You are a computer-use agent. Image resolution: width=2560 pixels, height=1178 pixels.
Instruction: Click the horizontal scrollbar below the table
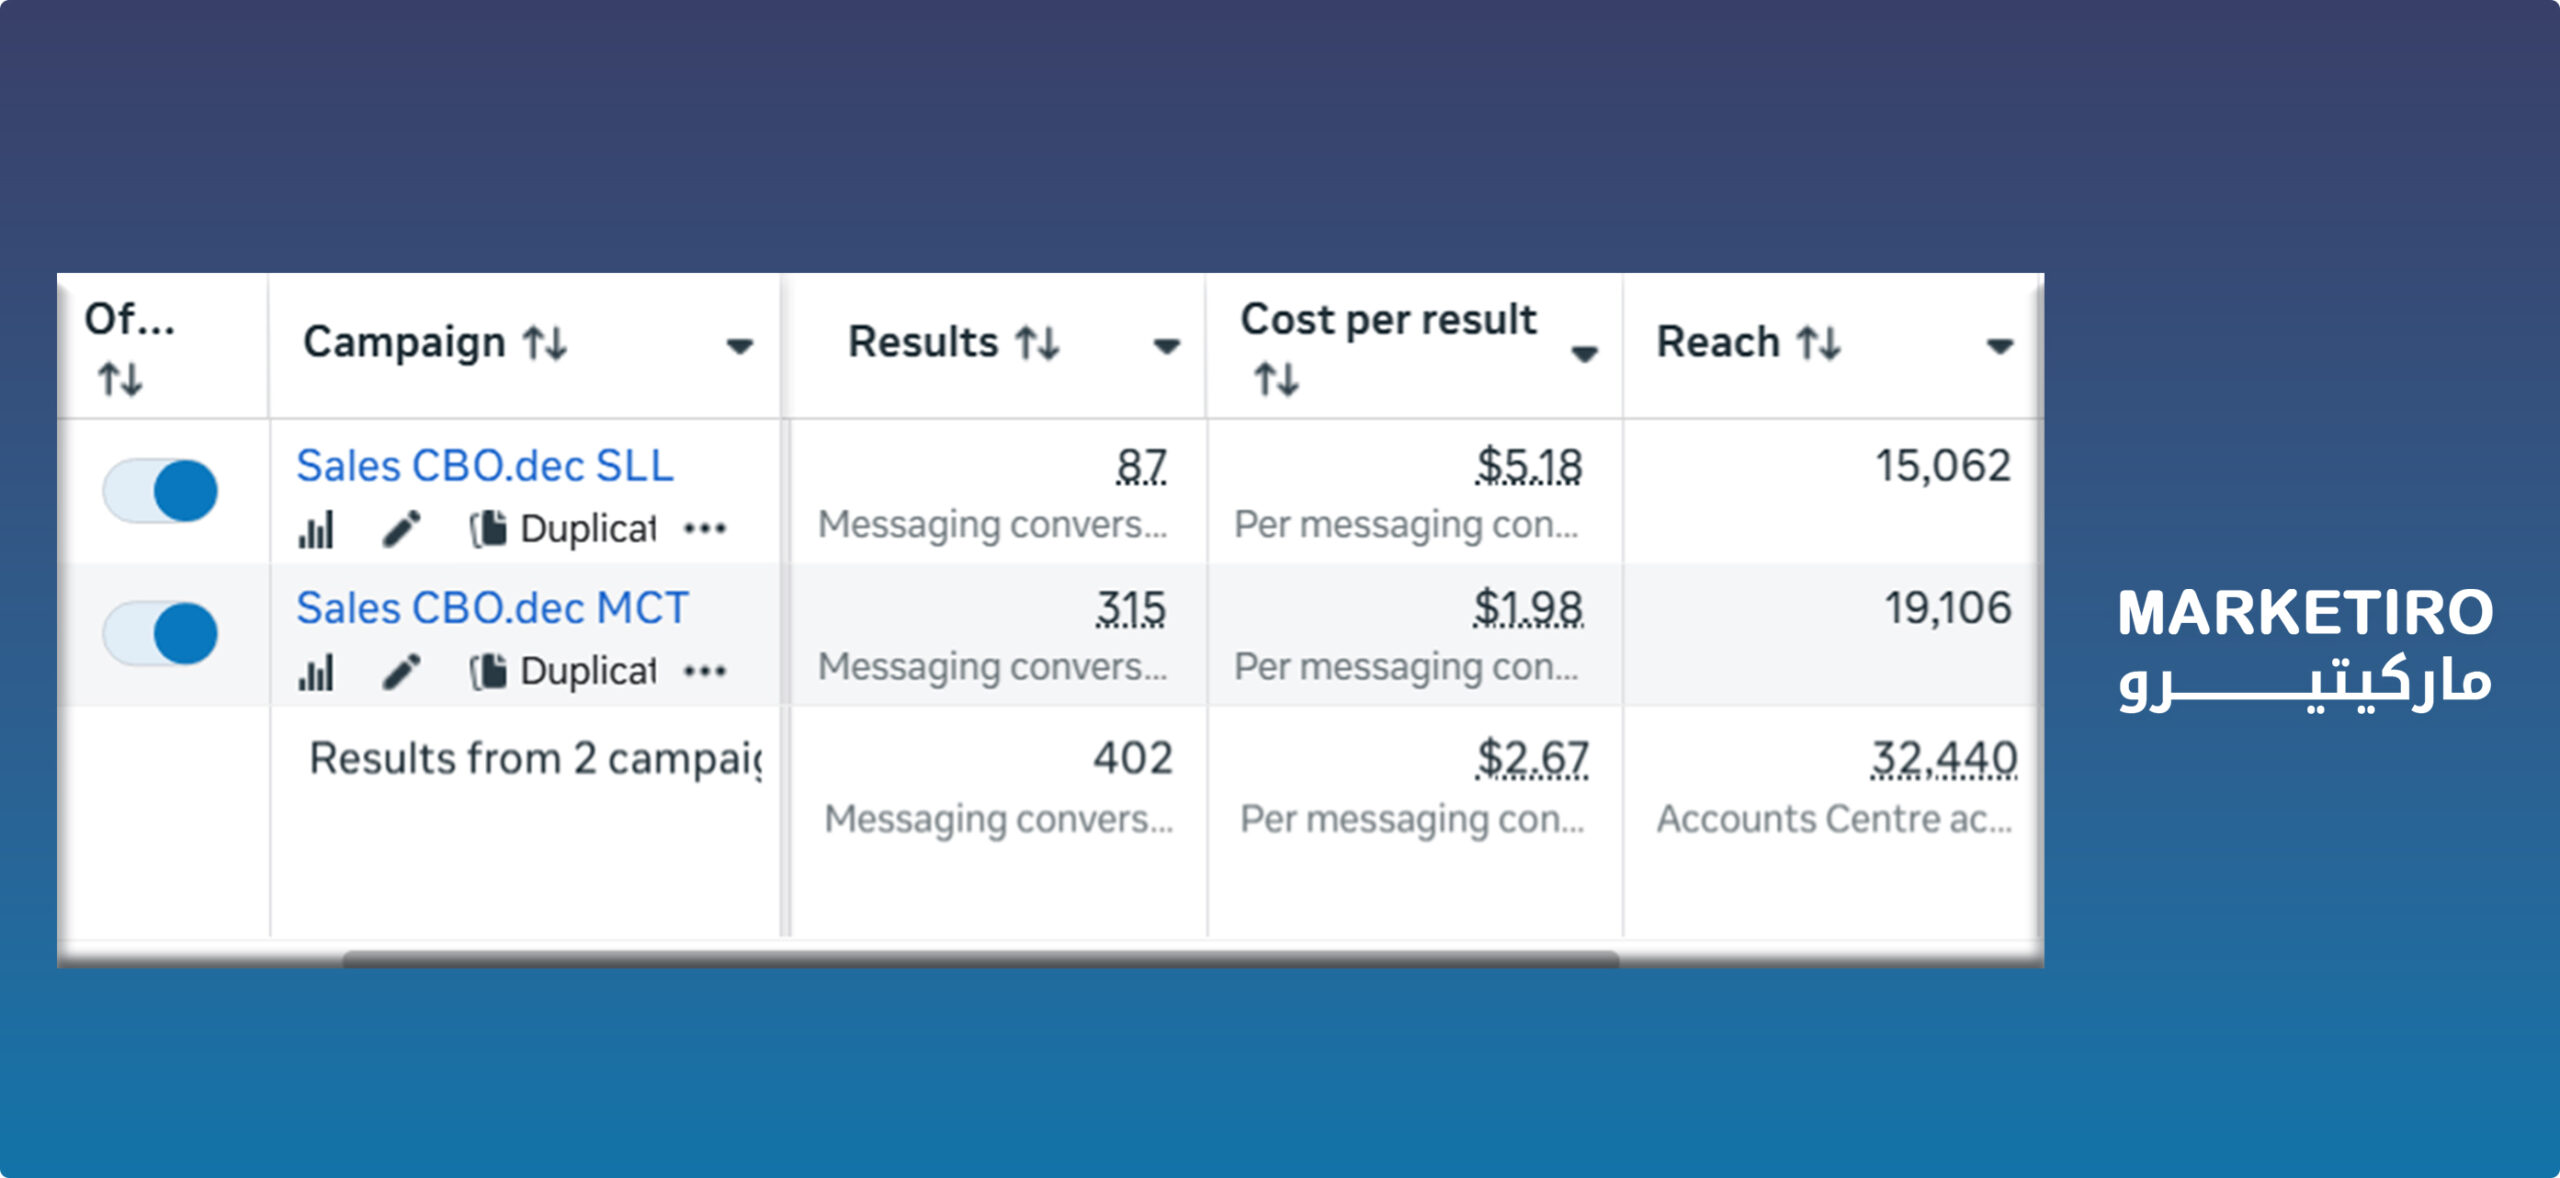tap(980, 959)
